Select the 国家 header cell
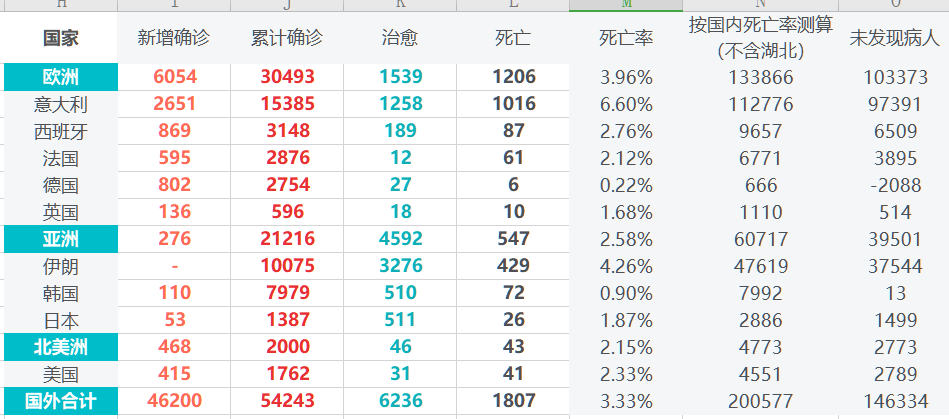 61,38
